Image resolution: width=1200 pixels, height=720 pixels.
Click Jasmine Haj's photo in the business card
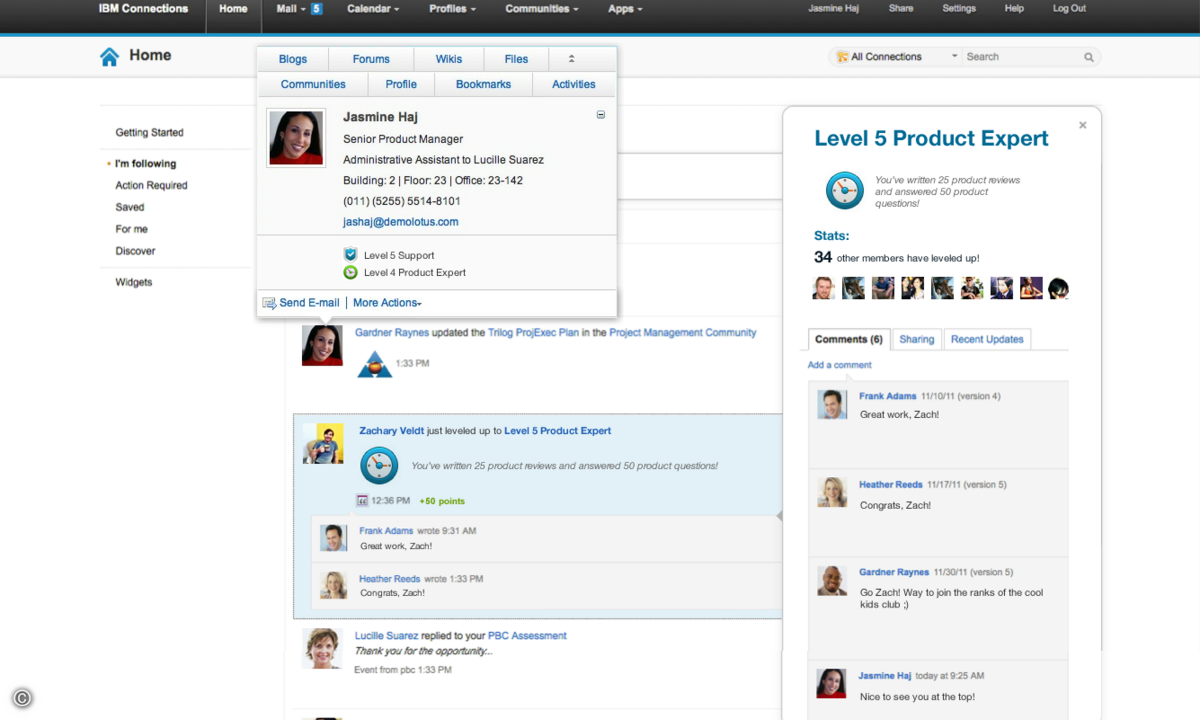(x=296, y=137)
